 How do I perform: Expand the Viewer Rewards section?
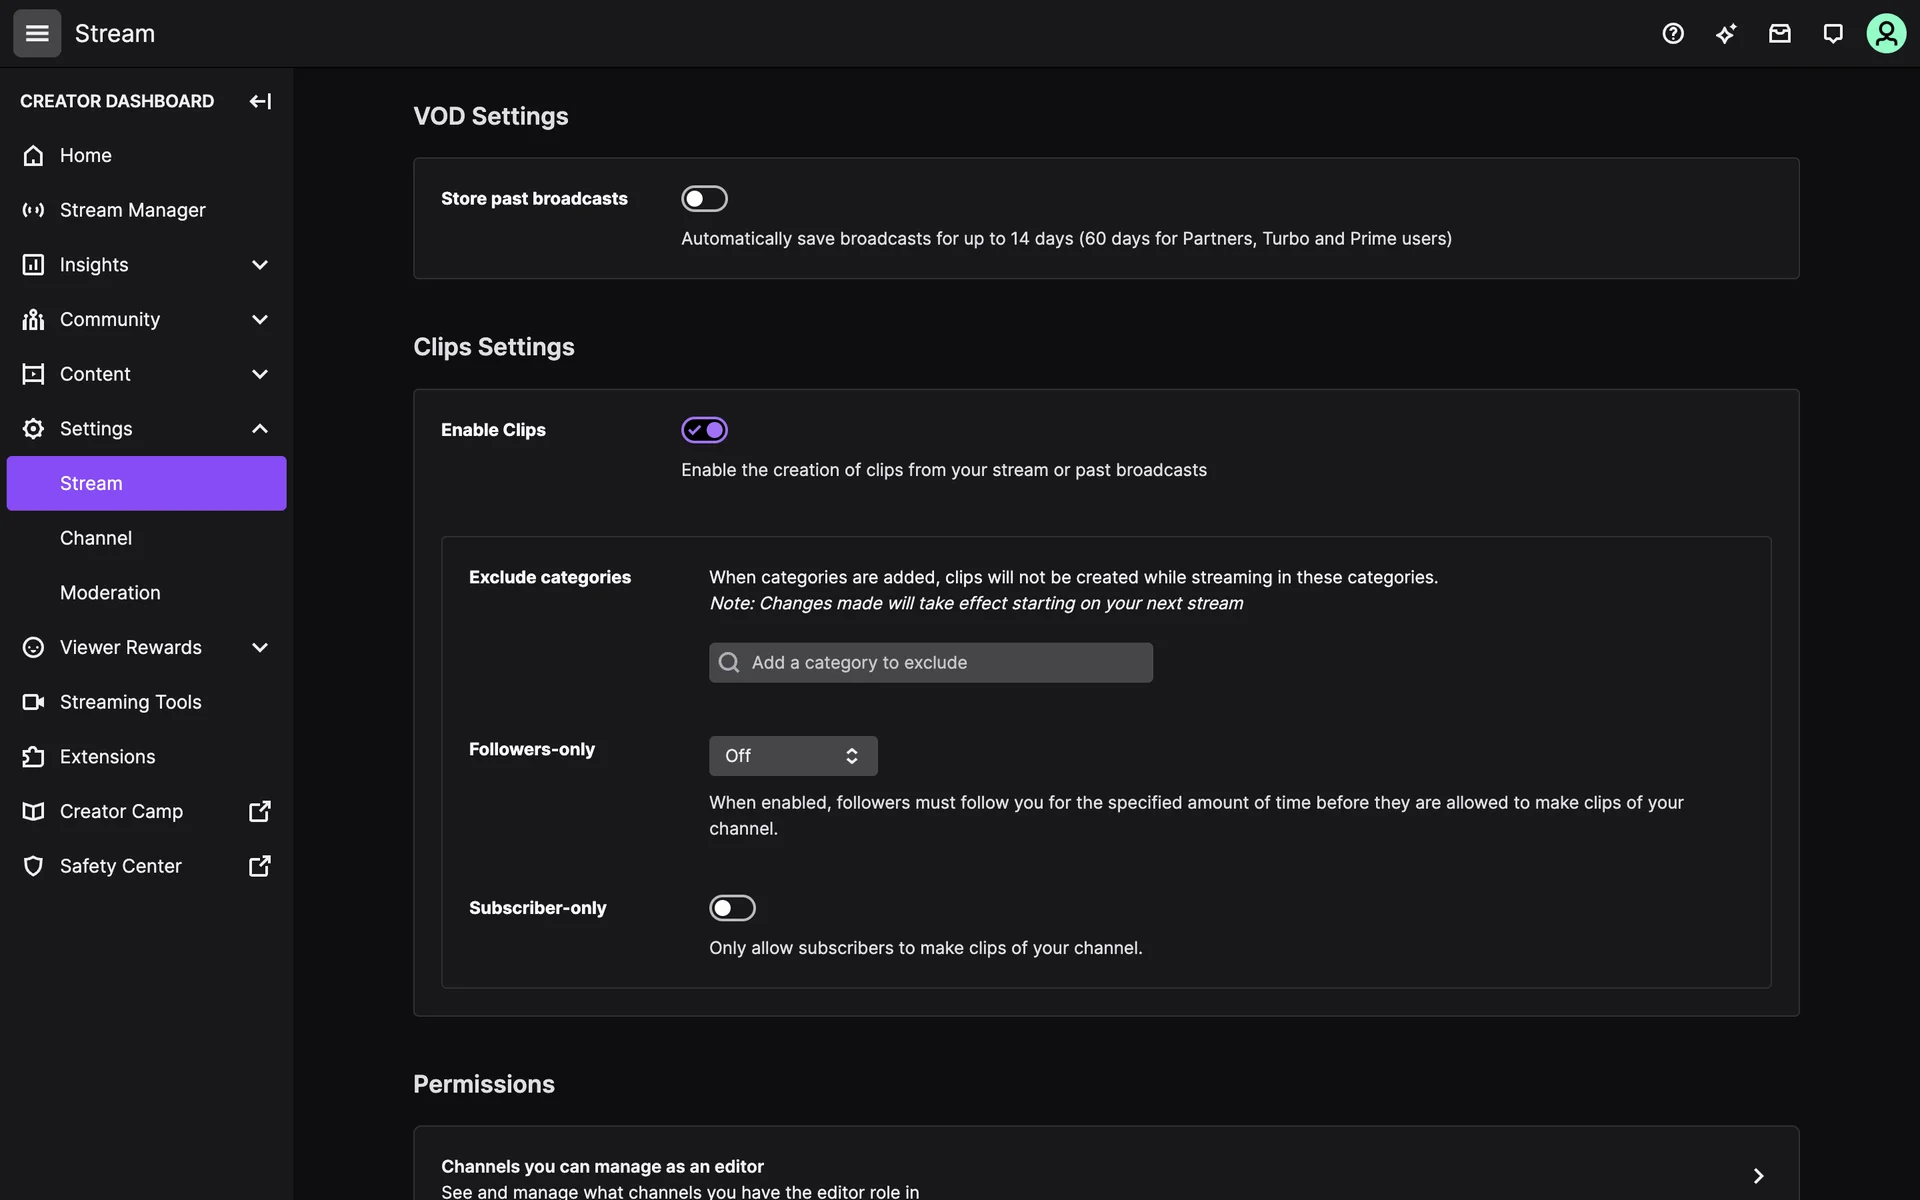click(259, 648)
